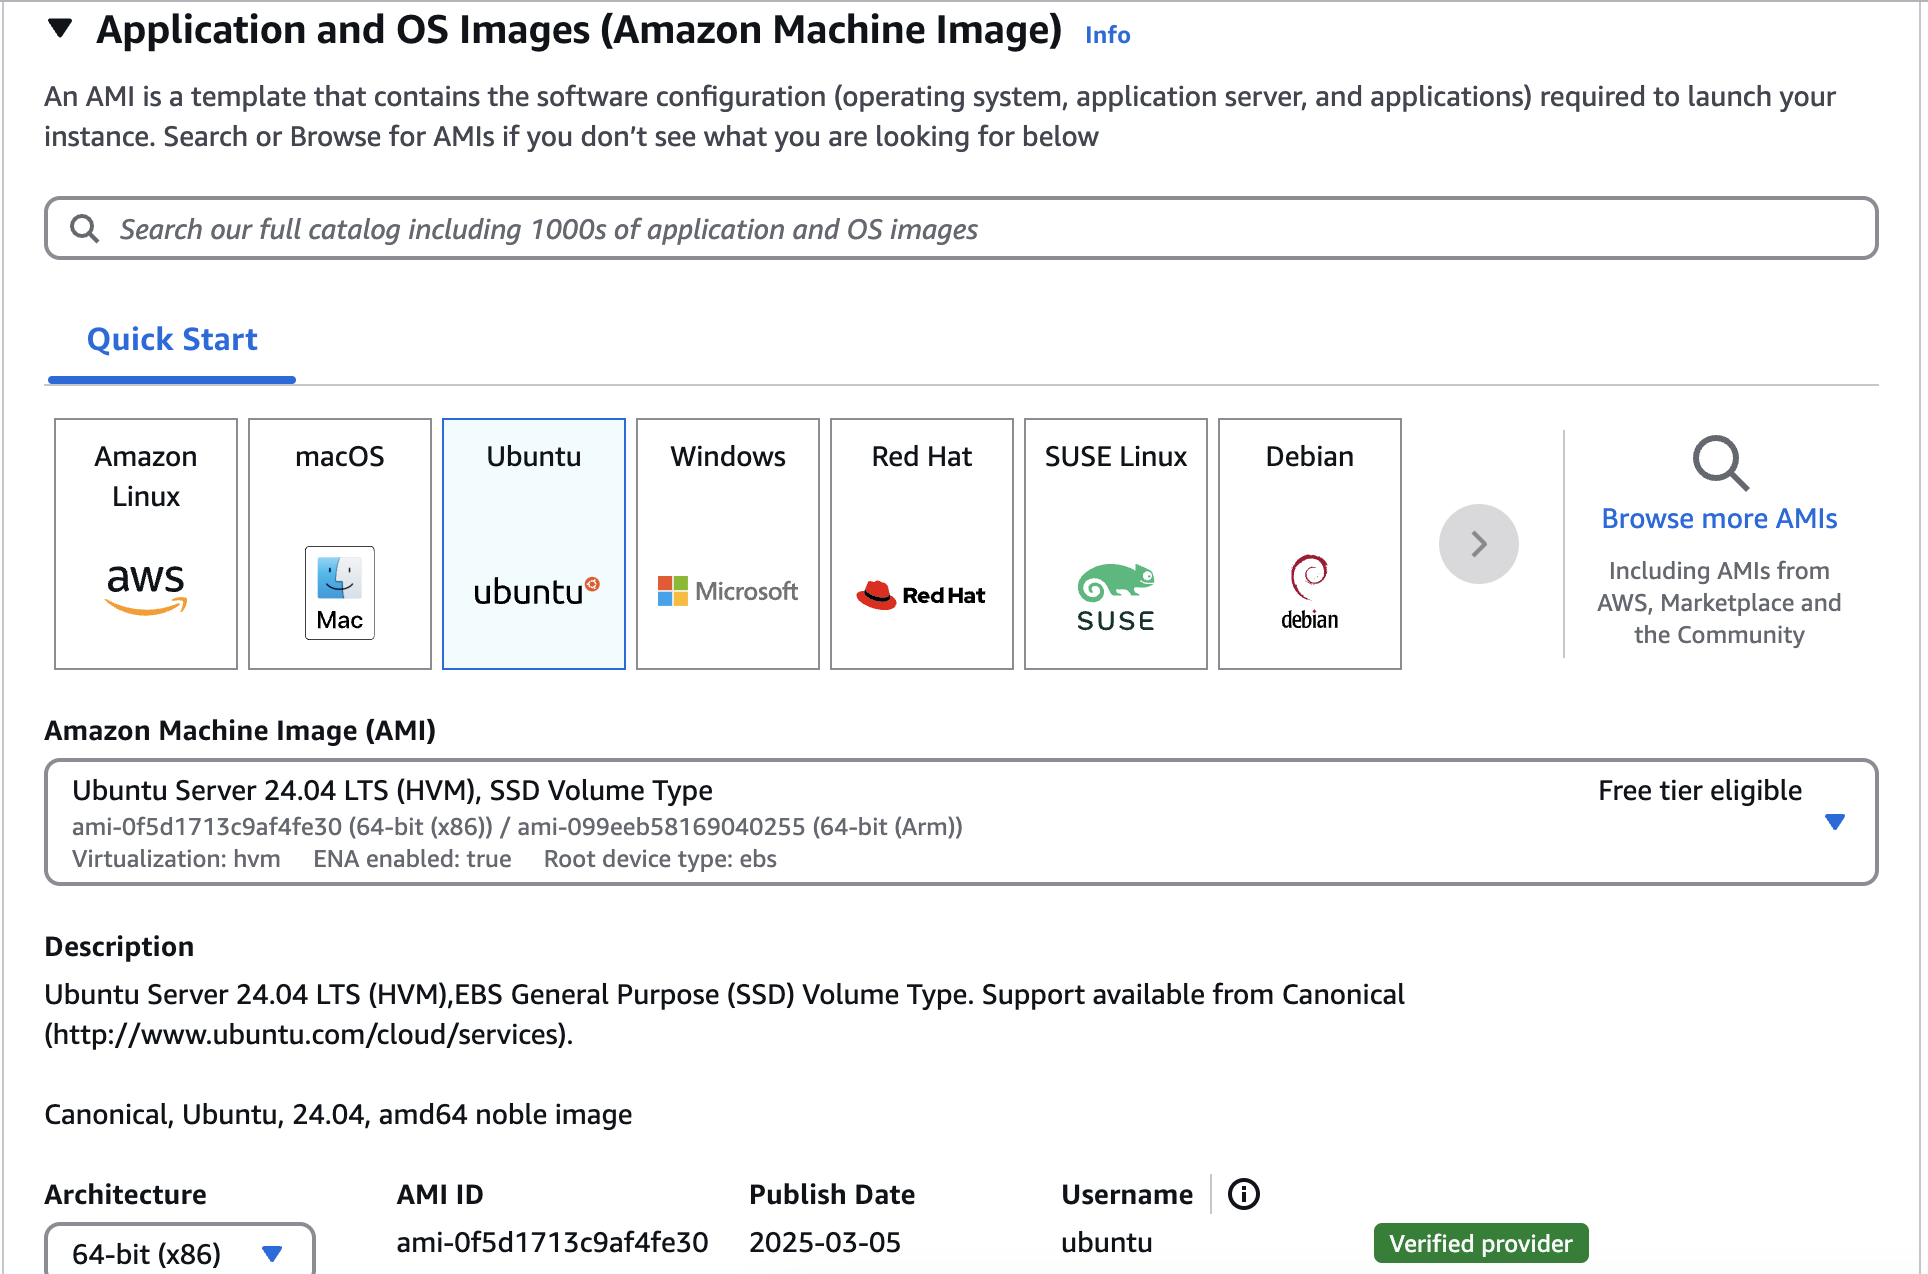Image resolution: width=1928 pixels, height=1274 pixels.
Task: Select the Ubuntu AMI tile
Action: pos(534,544)
